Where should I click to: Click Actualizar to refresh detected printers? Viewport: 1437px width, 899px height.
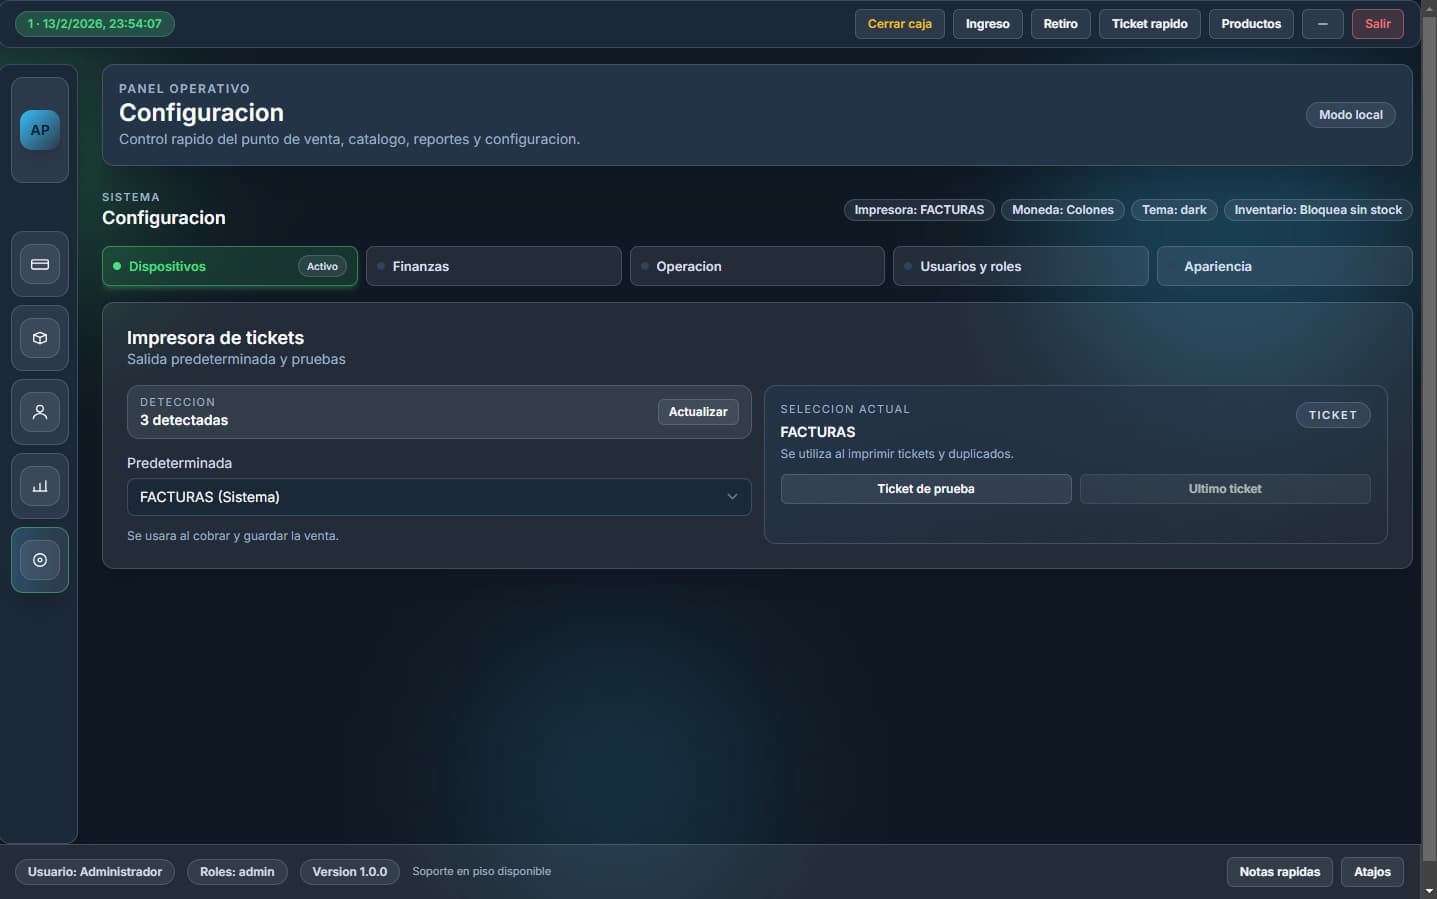click(x=697, y=411)
